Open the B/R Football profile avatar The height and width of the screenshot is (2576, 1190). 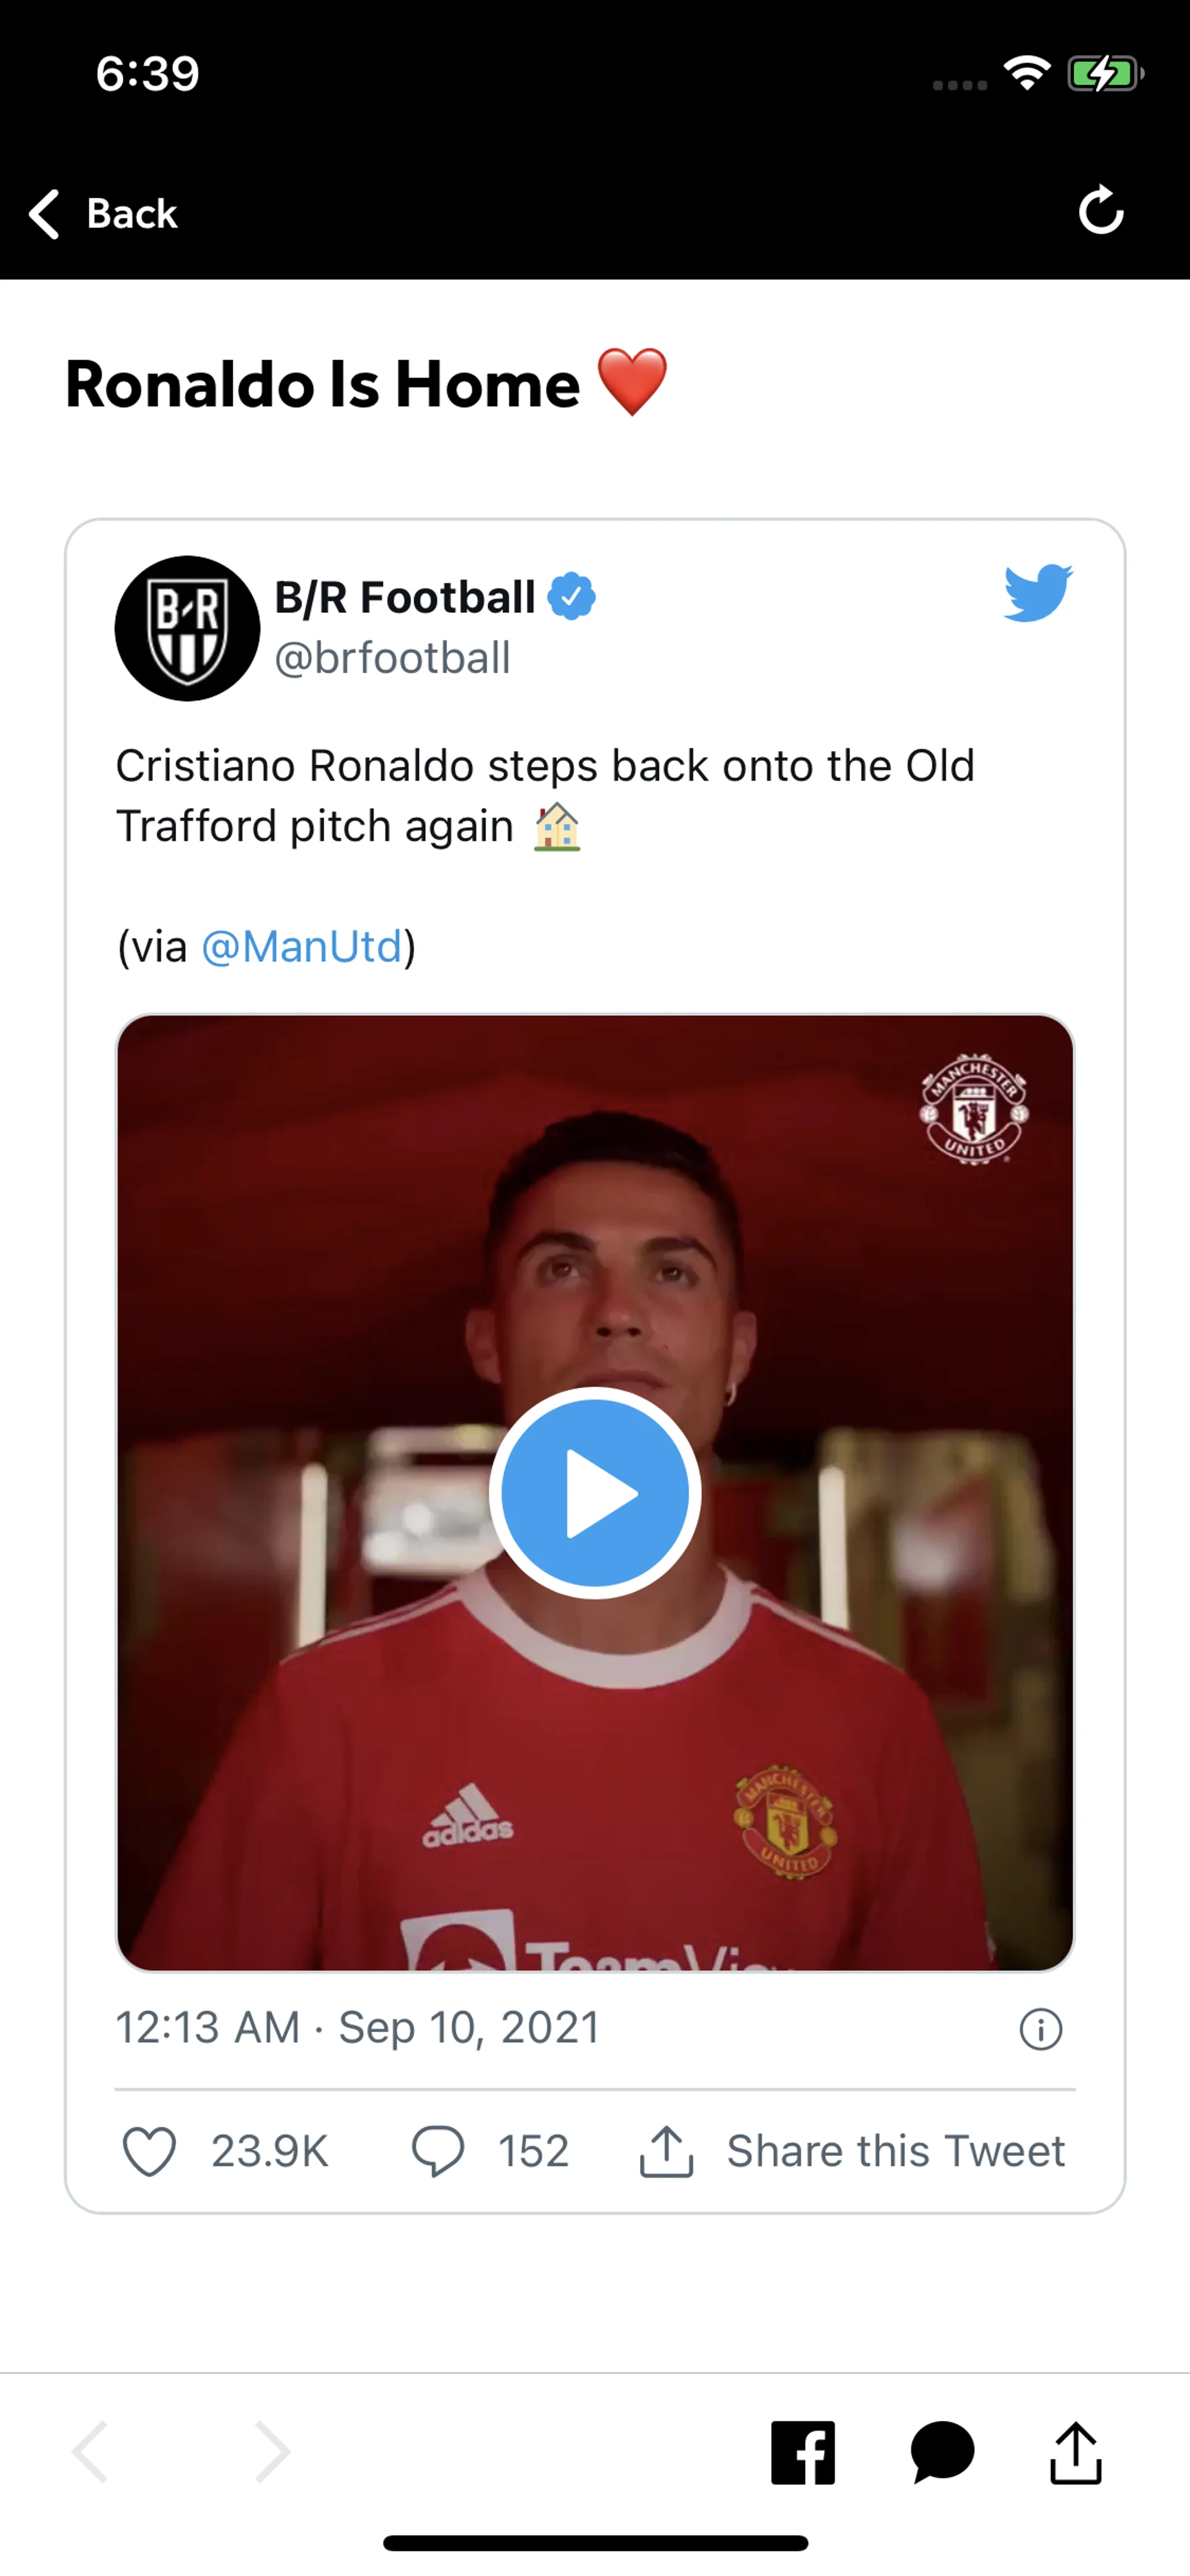pos(187,628)
